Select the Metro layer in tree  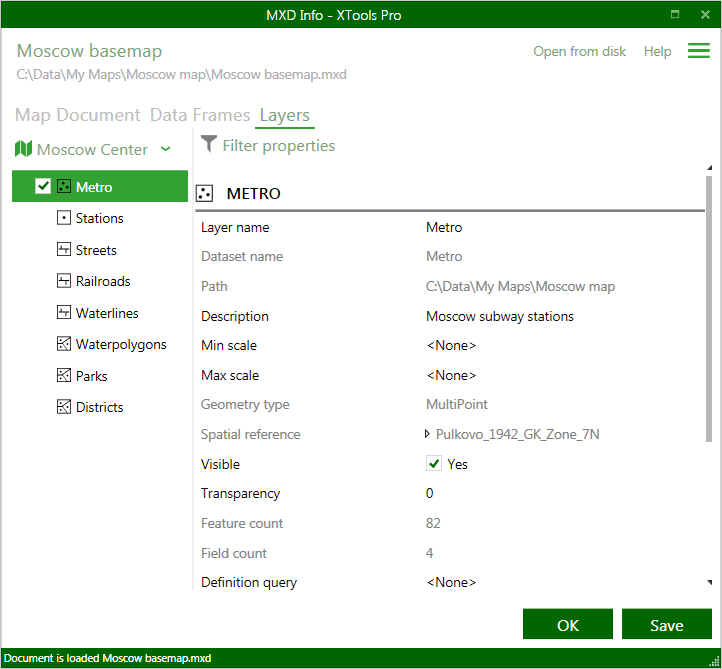click(100, 186)
